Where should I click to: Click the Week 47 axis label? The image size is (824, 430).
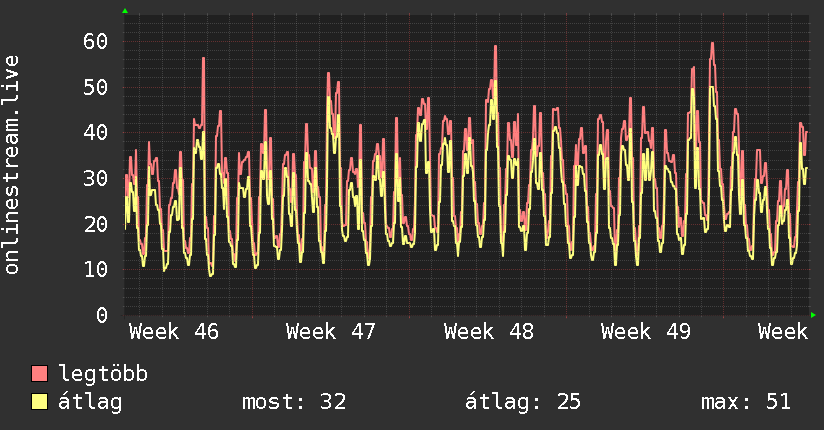(331, 332)
